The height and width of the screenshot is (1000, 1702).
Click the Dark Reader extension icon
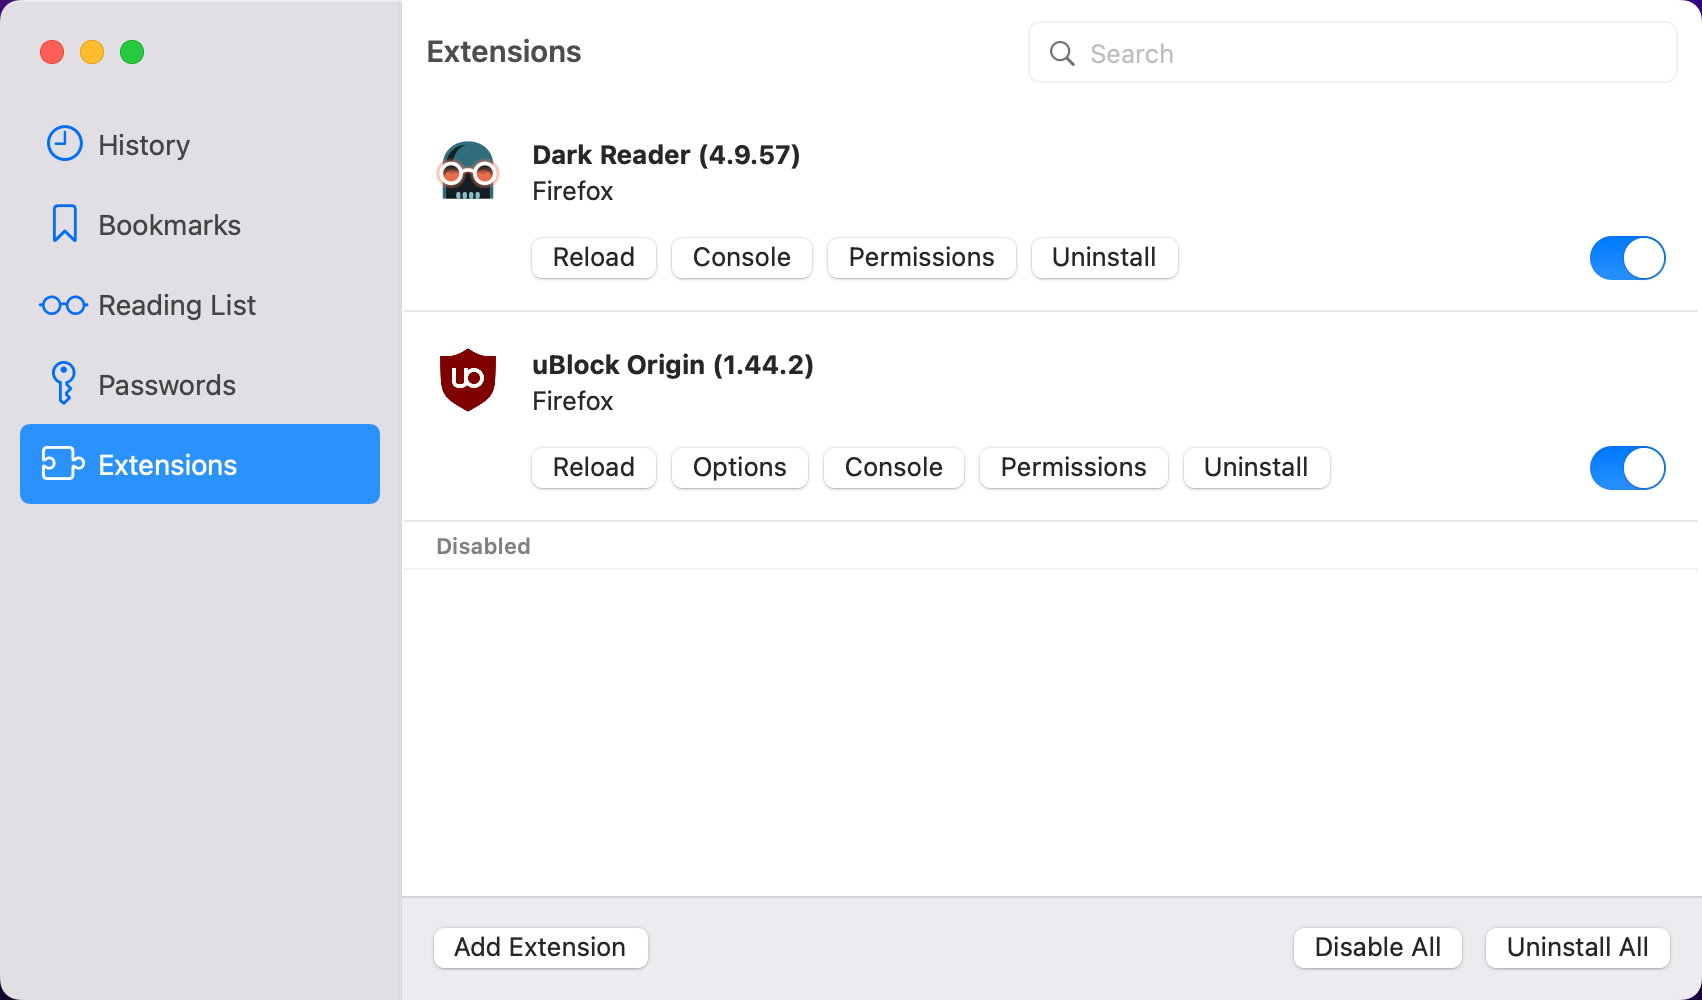click(468, 170)
